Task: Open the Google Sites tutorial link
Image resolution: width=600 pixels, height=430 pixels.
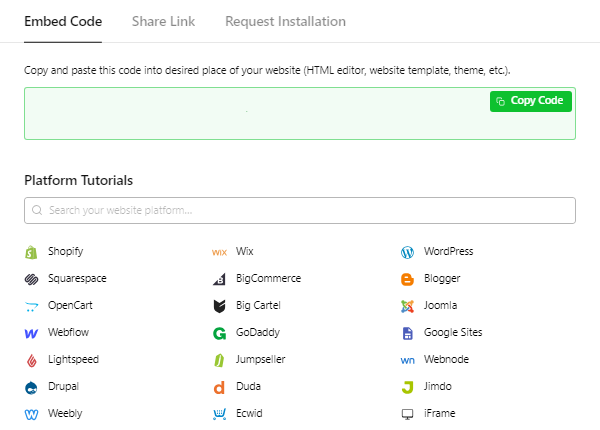Action: 452,333
